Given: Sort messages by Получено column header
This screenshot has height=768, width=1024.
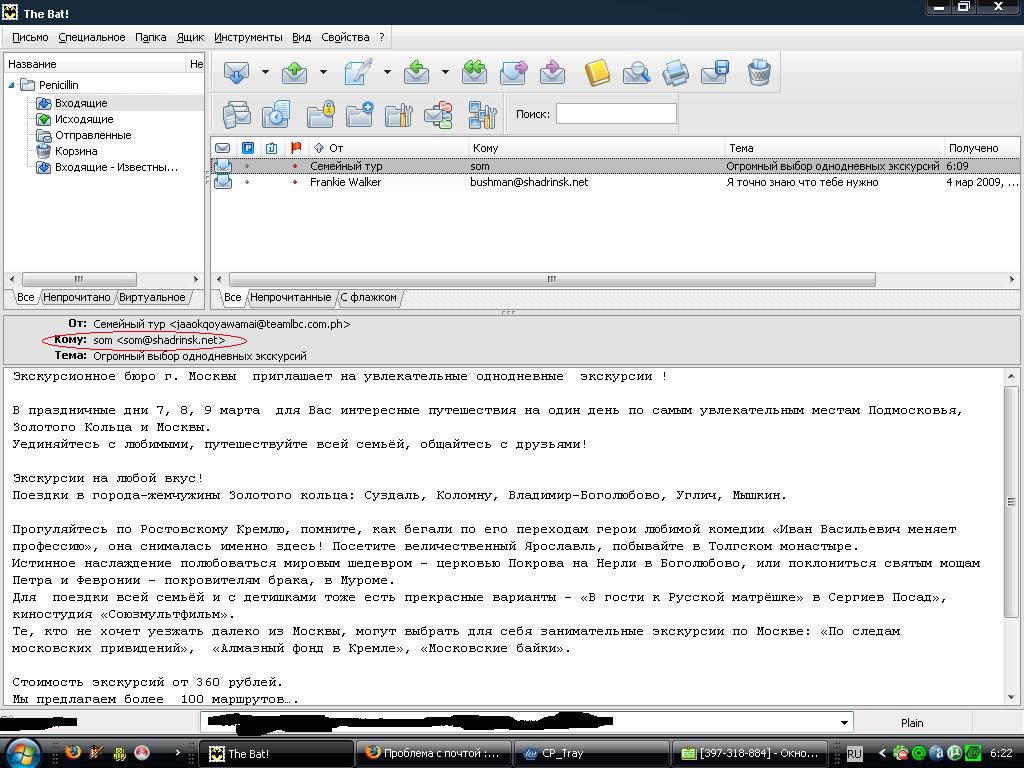Looking at the screenshot, I should point(982,148).
